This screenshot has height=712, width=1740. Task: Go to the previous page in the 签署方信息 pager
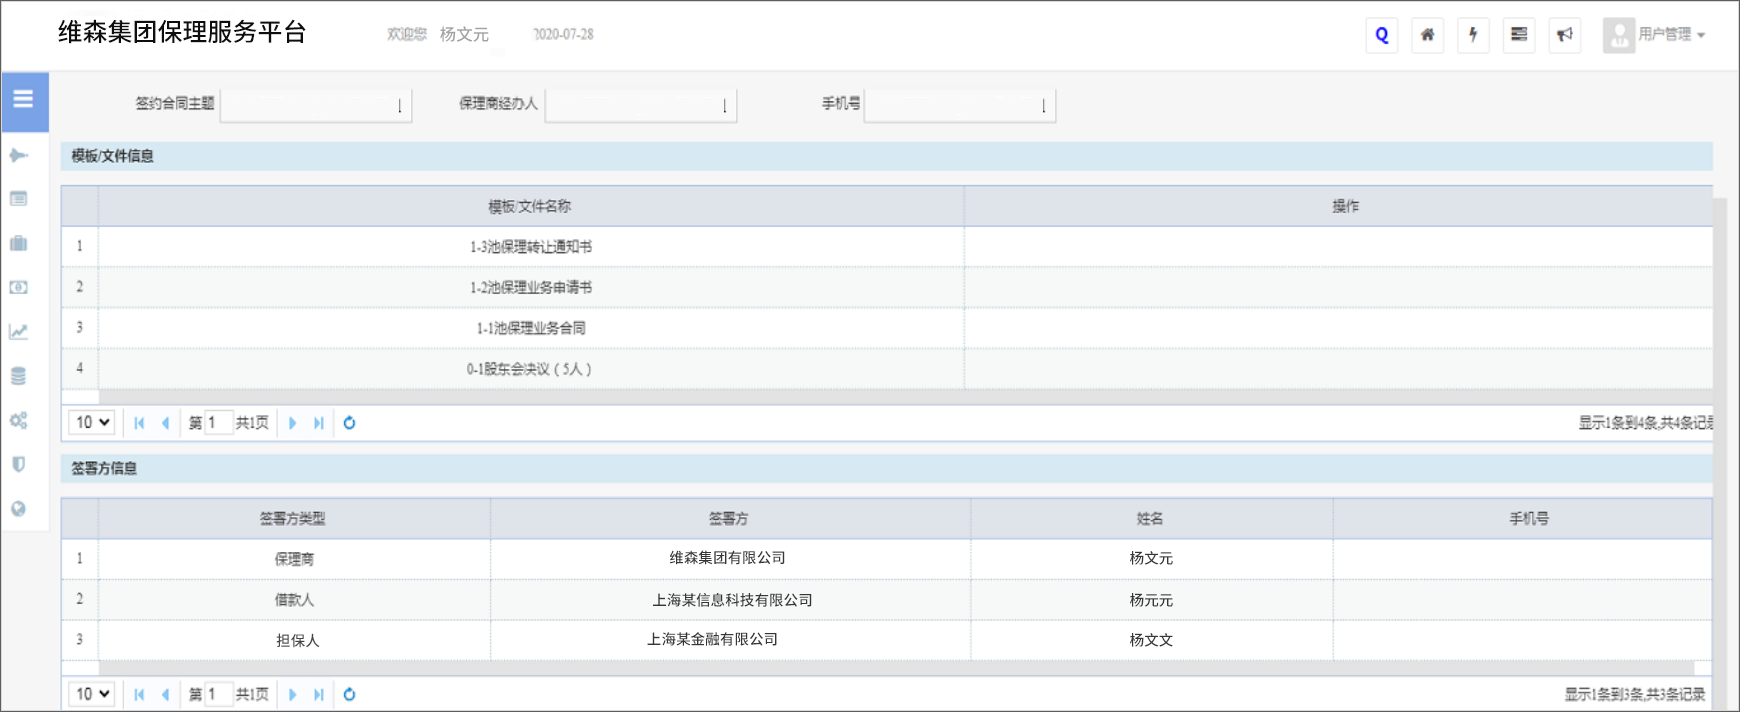click(165, 694)
